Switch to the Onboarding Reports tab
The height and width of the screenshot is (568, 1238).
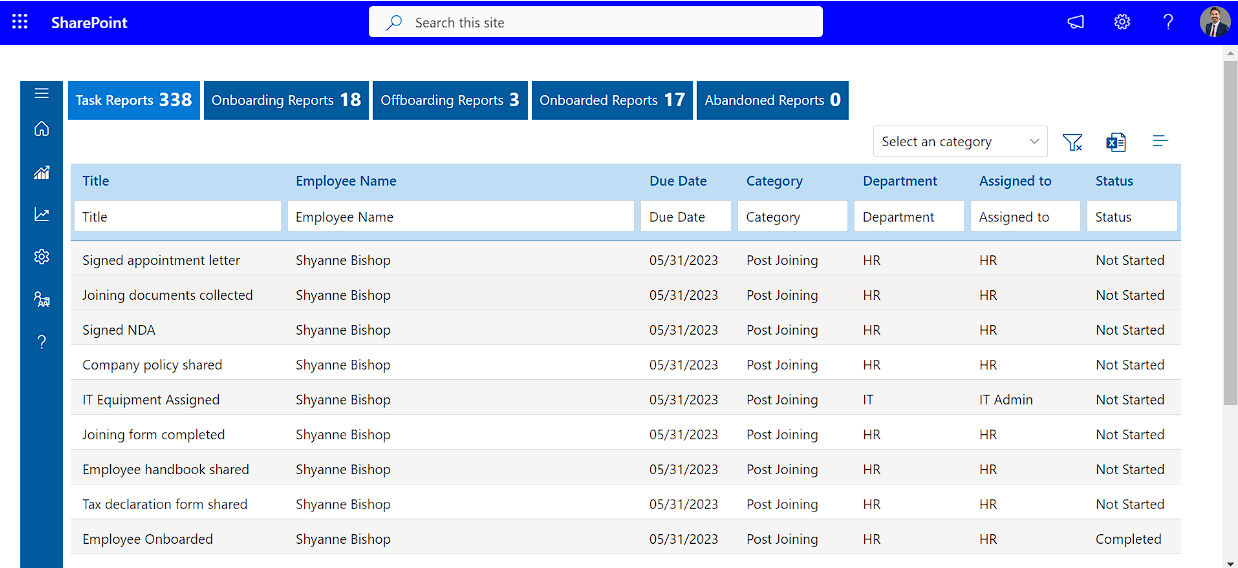[x=286, y=100]
